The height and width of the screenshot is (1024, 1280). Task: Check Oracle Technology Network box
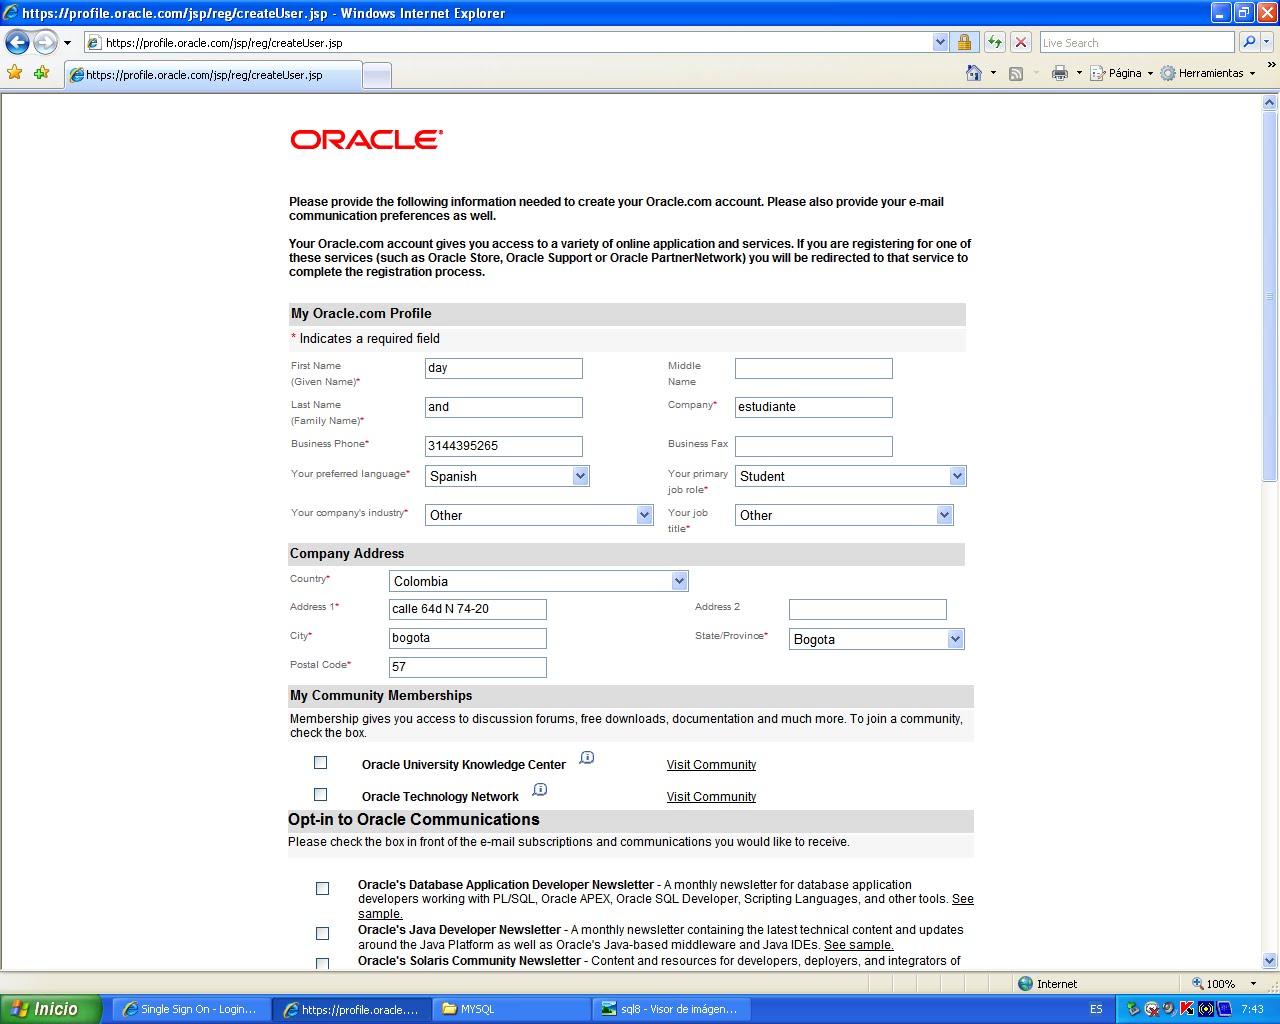tap(321, 795)
